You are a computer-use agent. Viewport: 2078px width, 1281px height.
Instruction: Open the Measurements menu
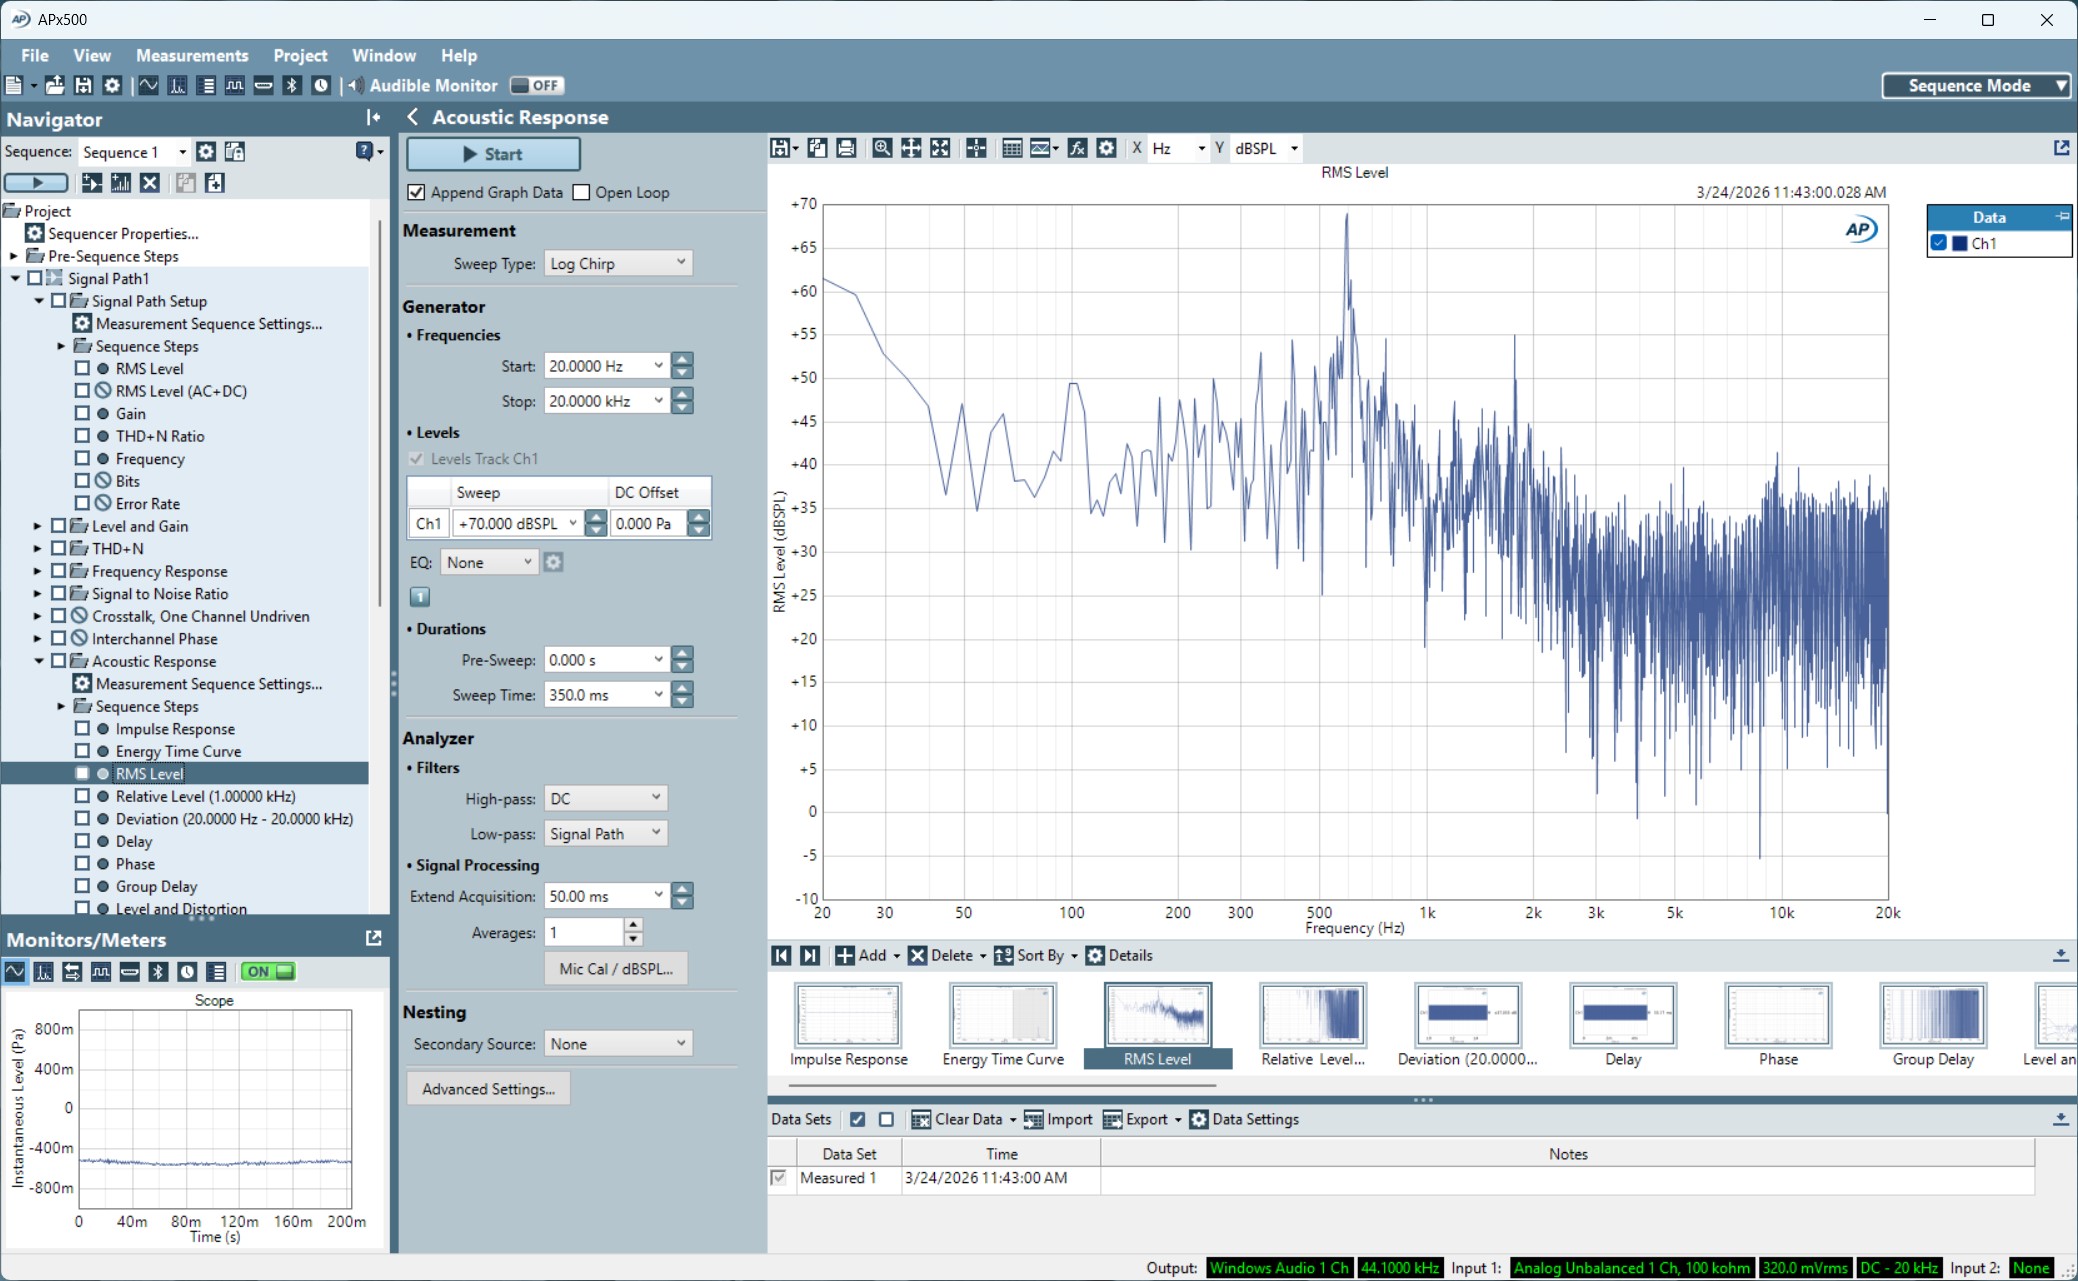tap(192, 56)
